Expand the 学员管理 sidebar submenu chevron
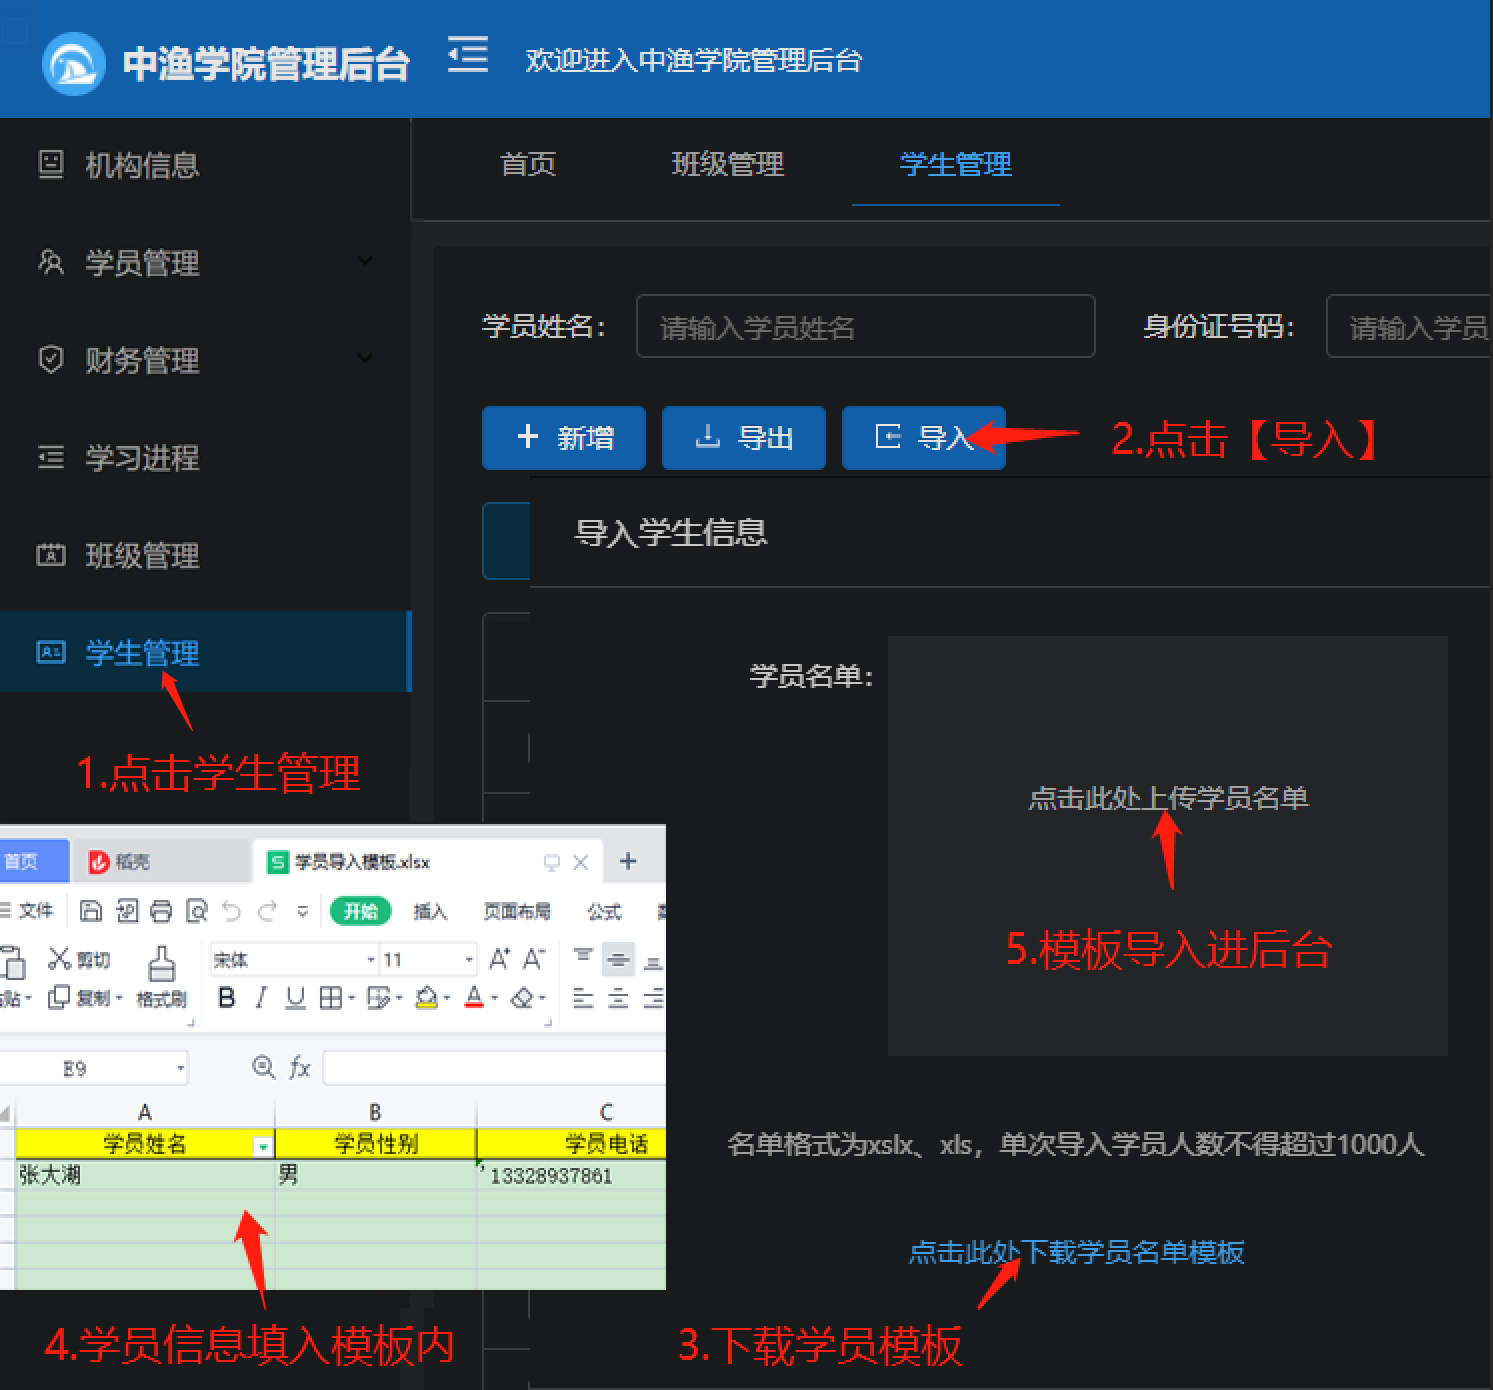Image resolution: width=1493 pixels, height=1390 pixels. click(x=365, y=261)
